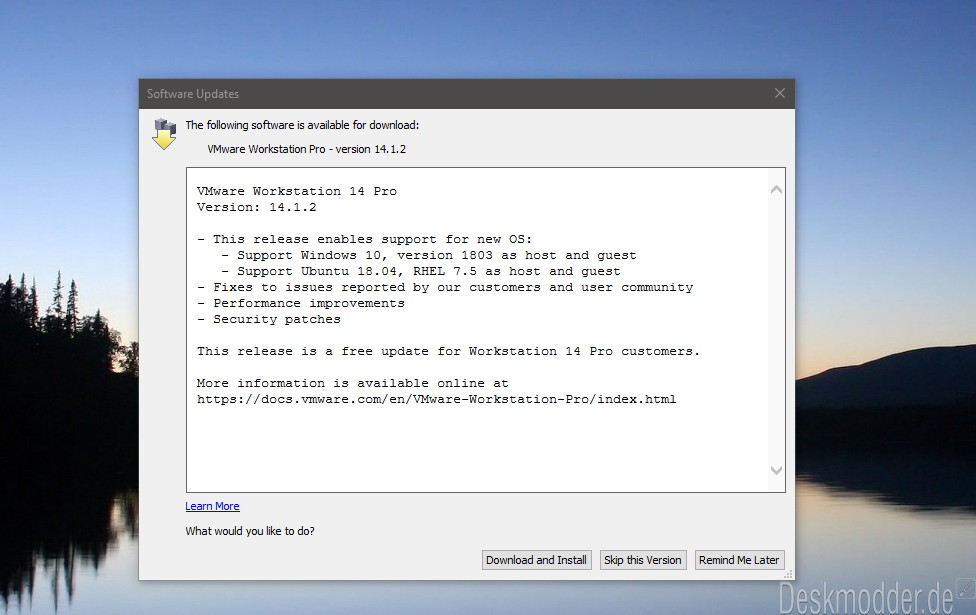Click the yellow download arrow icon
The width and height of the screenshot is (976, 615).
[x=164, y=134]
